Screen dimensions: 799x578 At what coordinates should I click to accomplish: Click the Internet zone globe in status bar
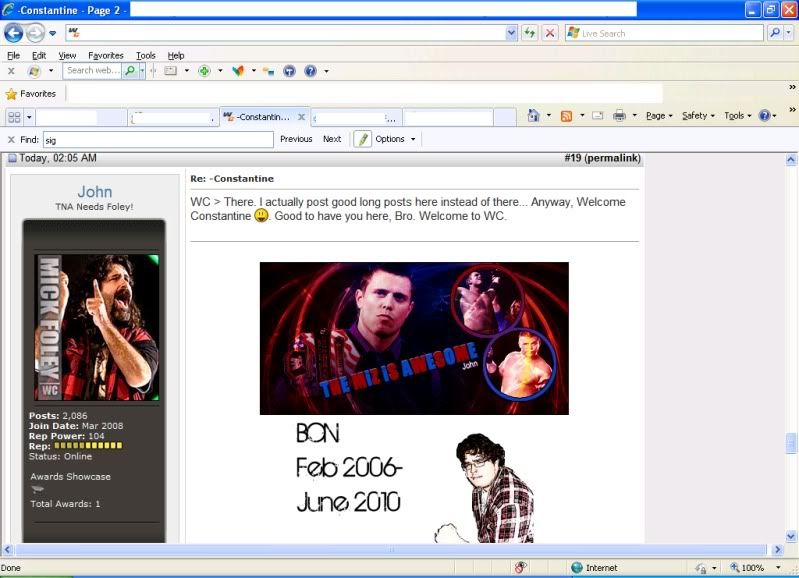[x=577, y=567]
